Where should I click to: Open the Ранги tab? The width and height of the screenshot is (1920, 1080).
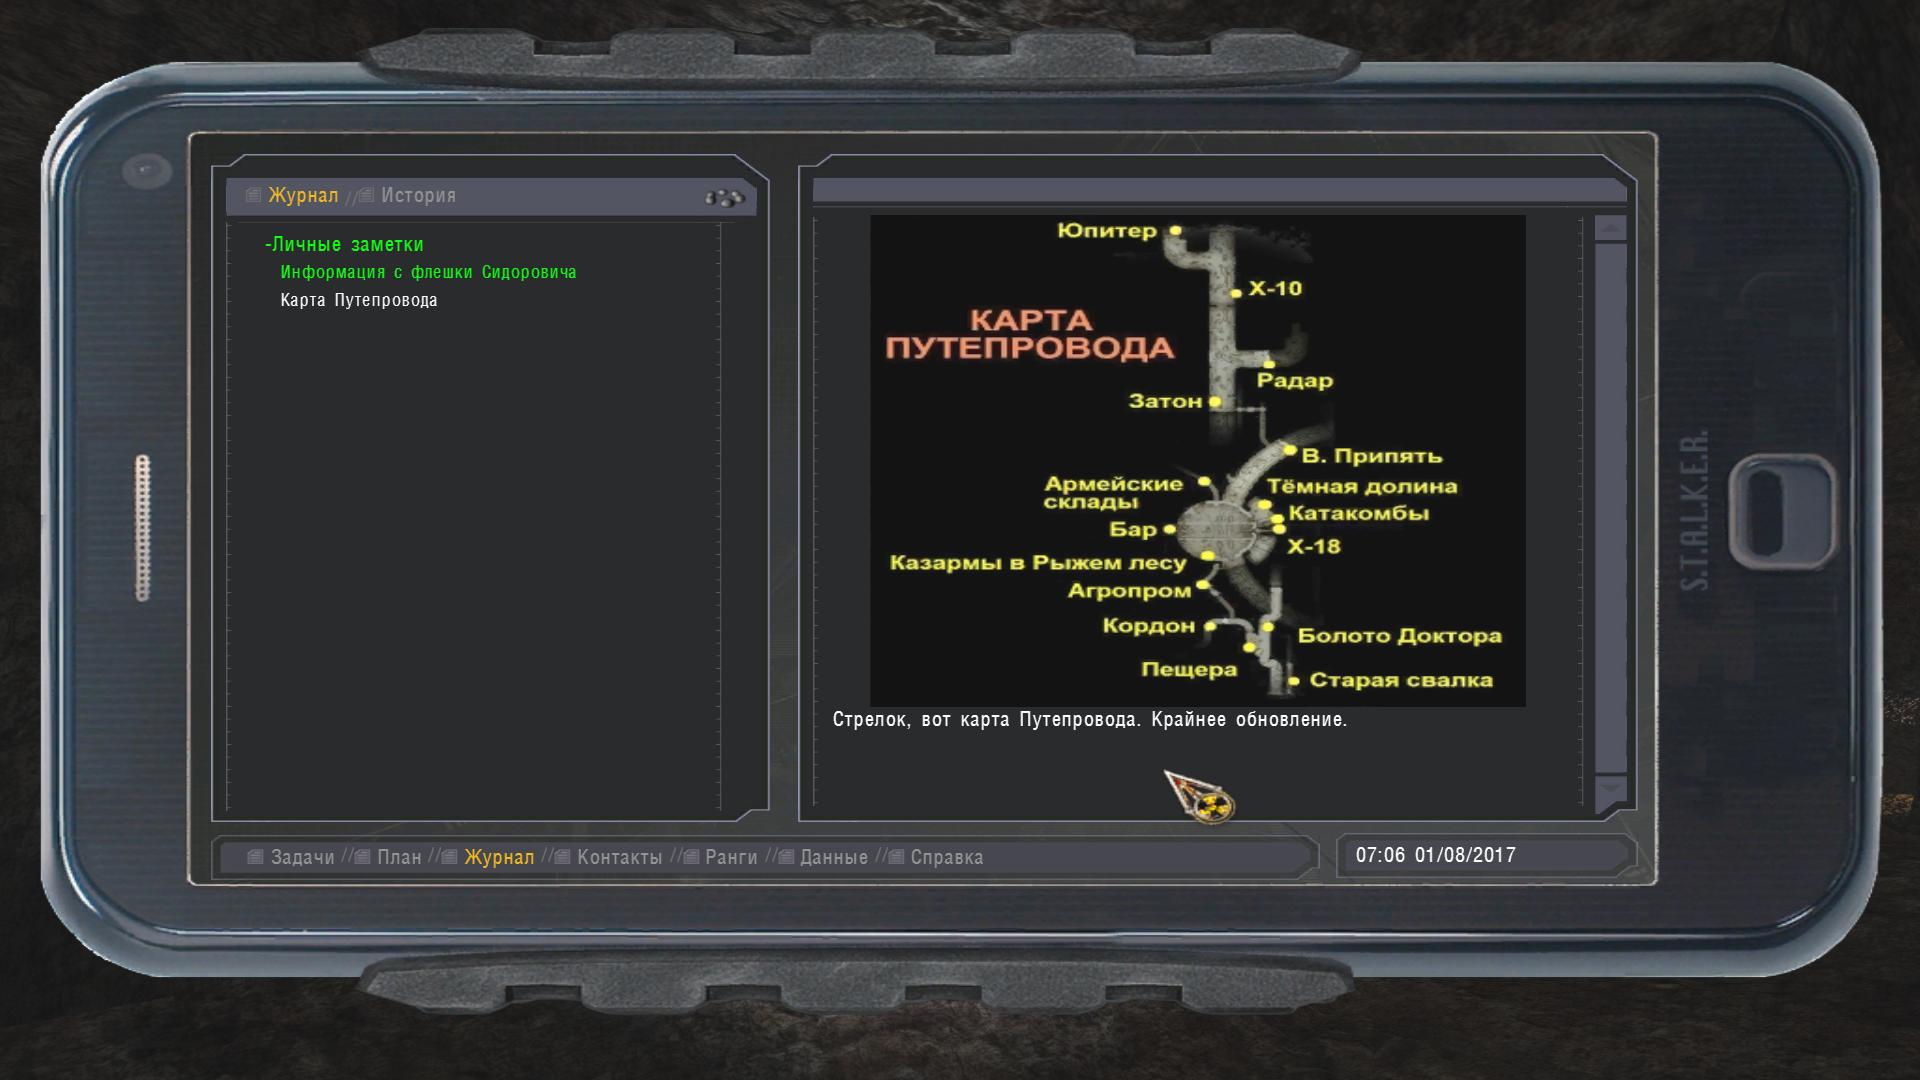coord(731,857)
